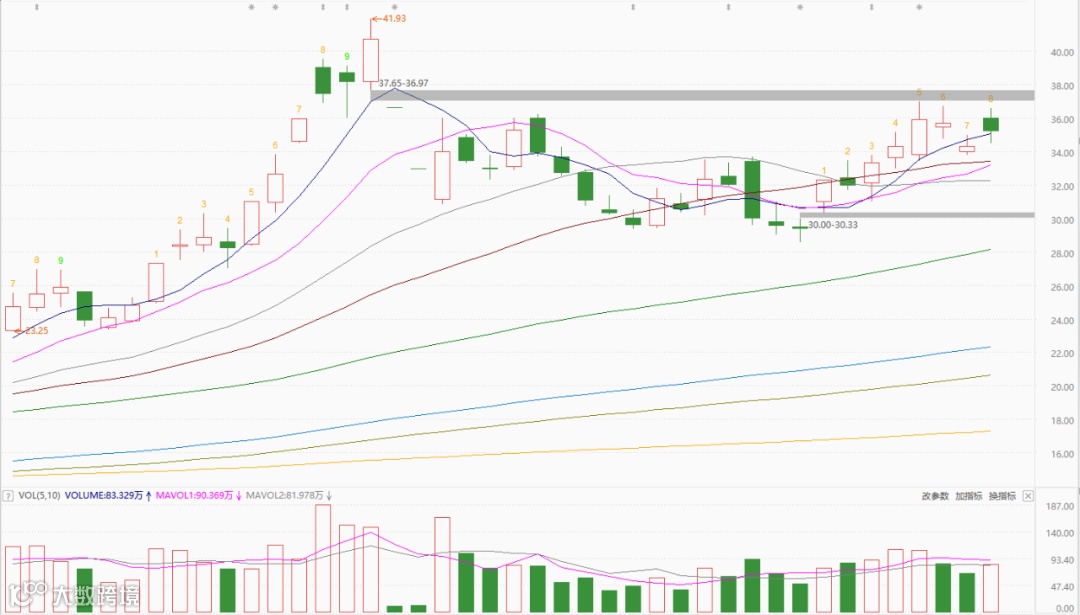Click the 30.00 price axis label

coord(1062,220)
